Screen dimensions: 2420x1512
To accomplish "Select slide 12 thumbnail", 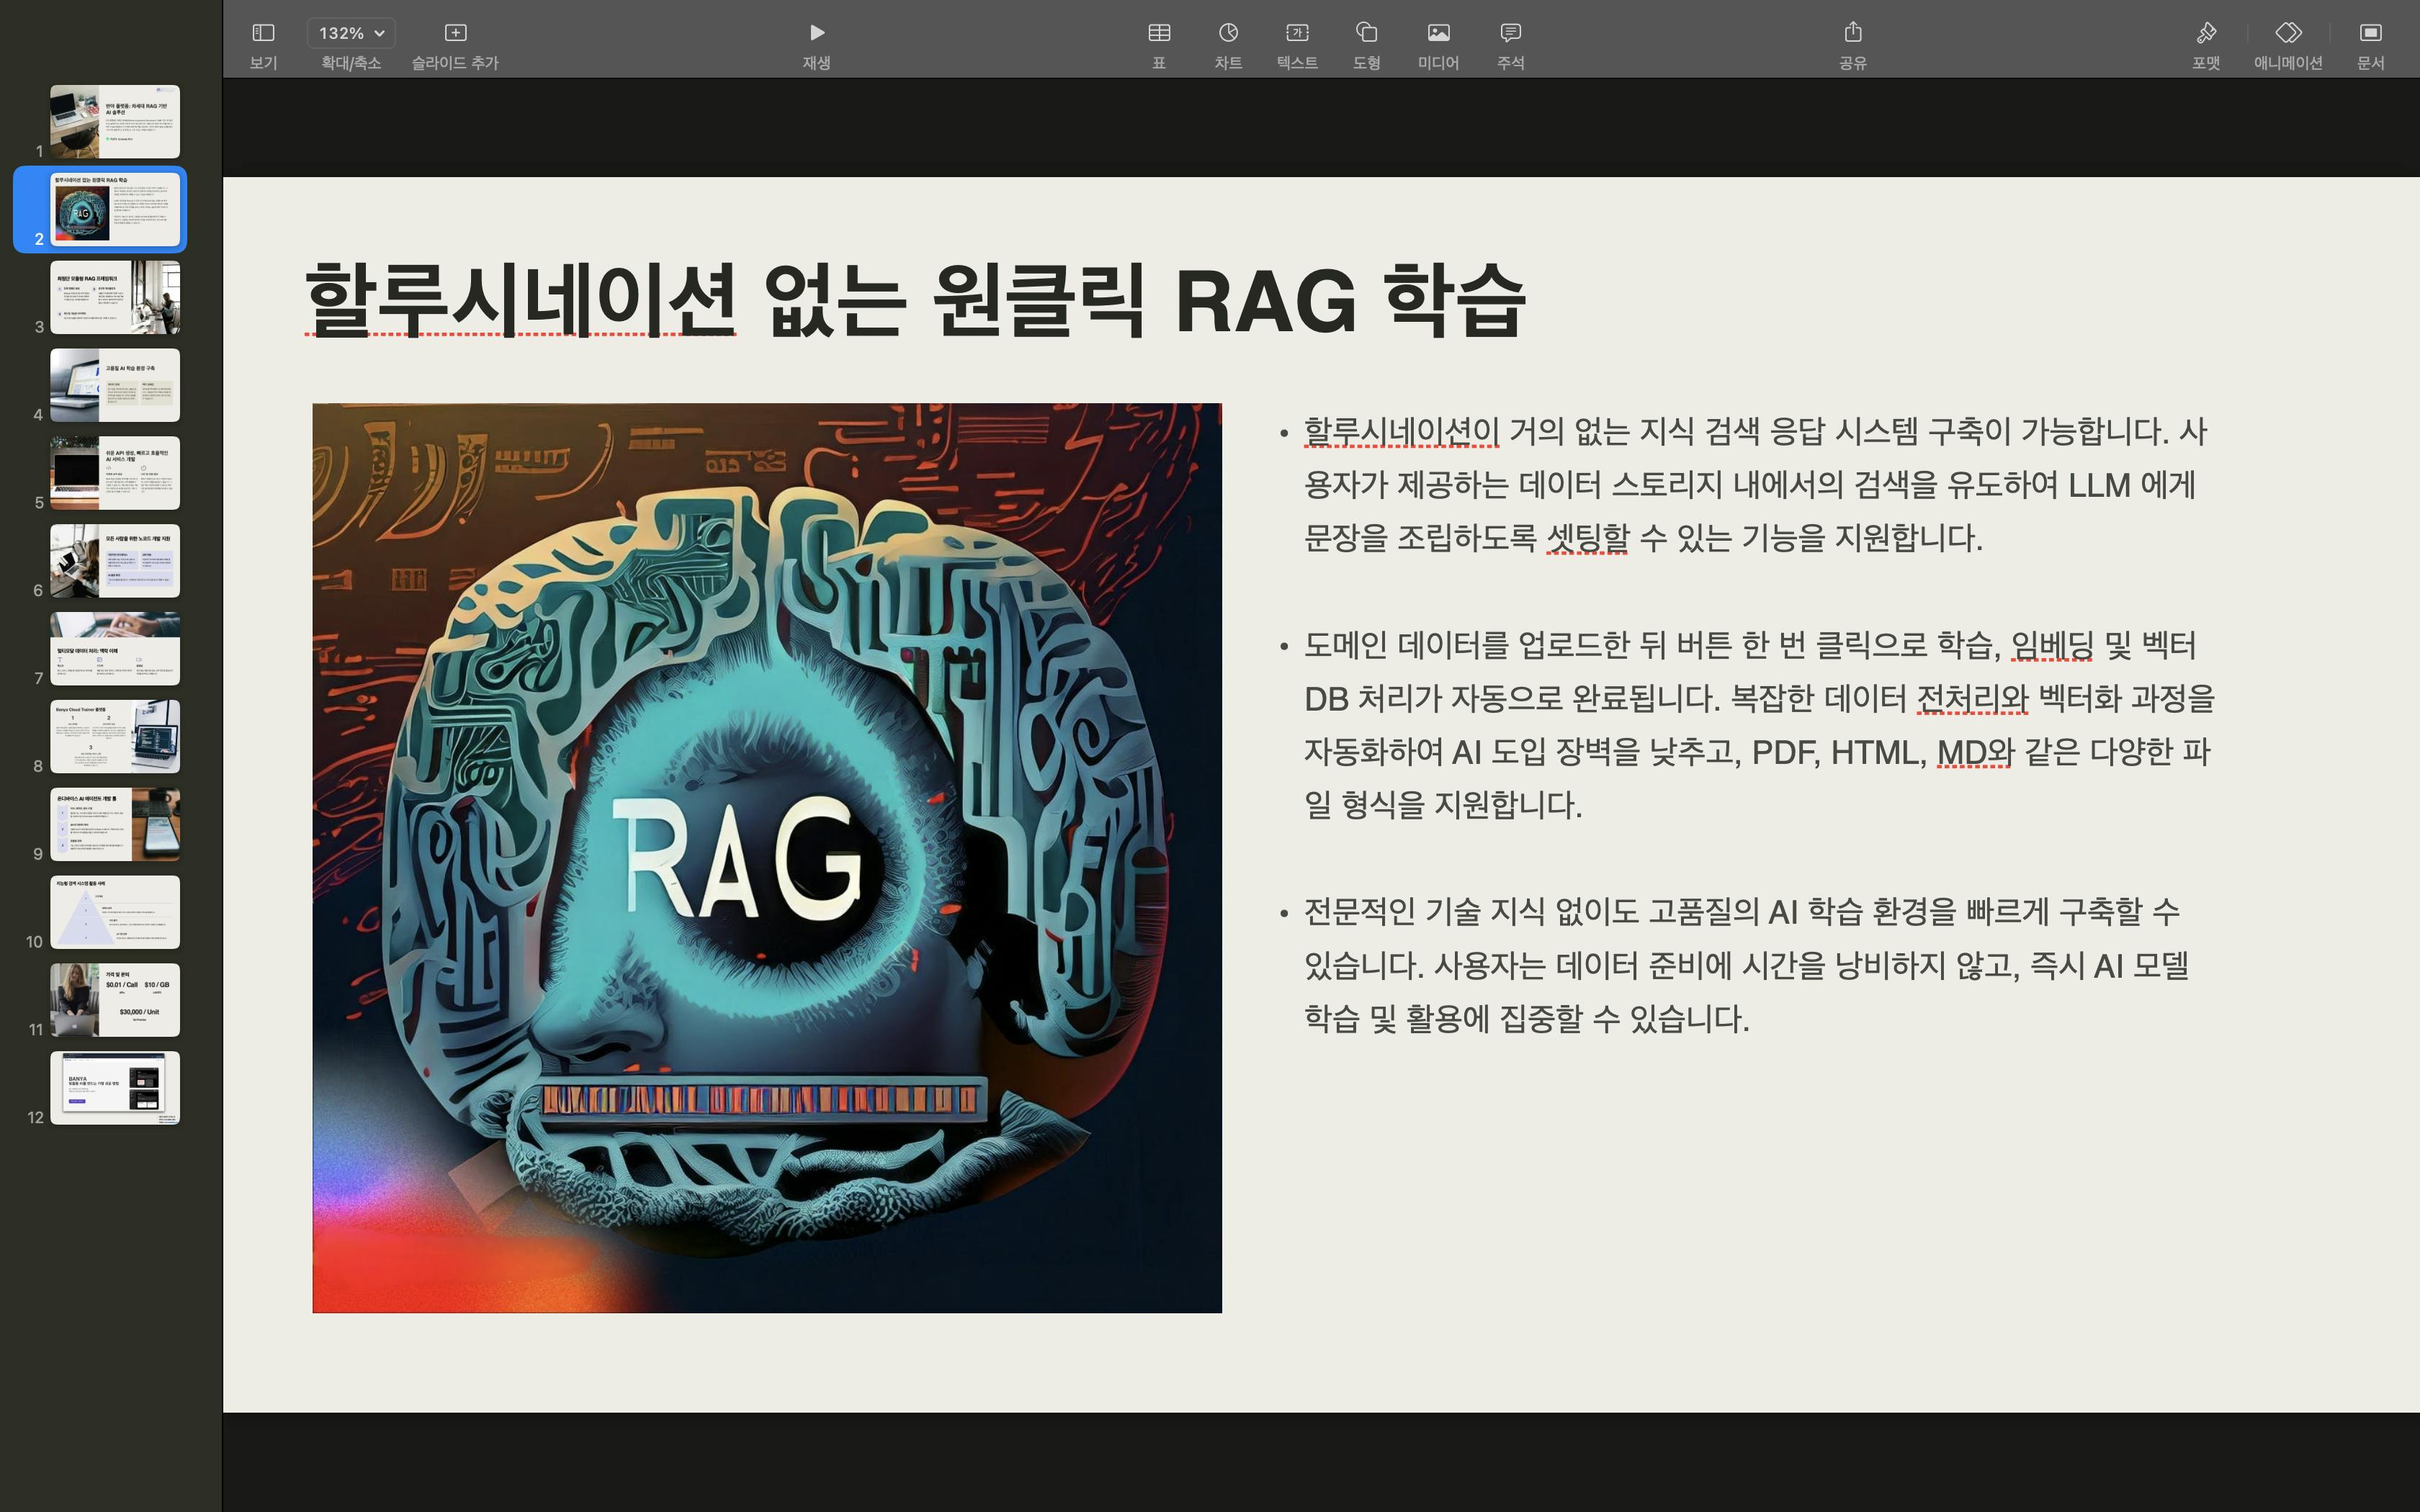I will pos(115,1088).
